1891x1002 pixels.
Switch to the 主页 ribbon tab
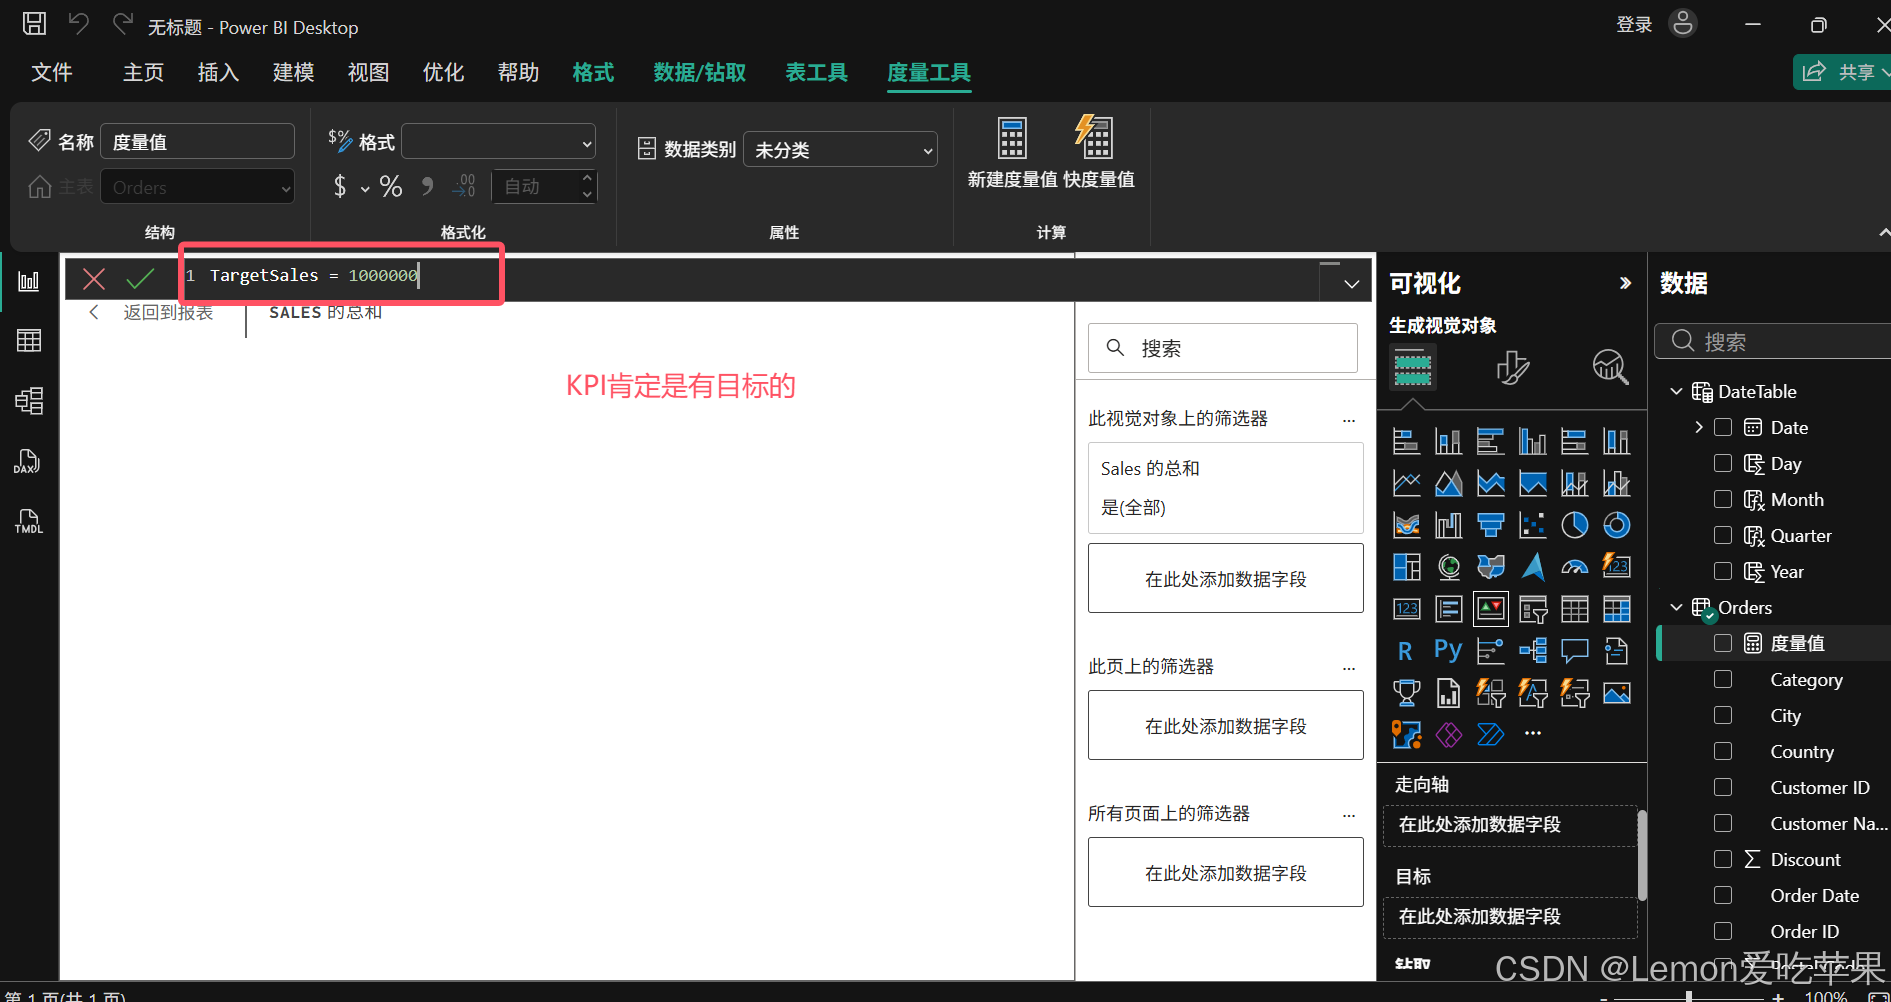tap(143, 72)
